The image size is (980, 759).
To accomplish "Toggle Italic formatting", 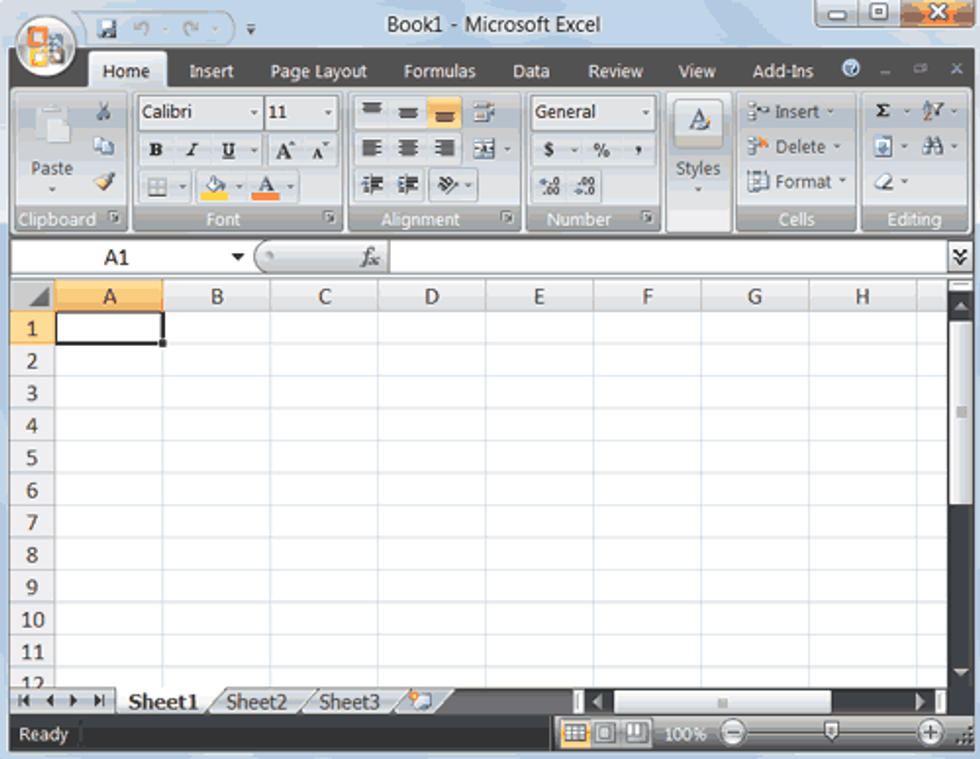I will pos(191,150).
